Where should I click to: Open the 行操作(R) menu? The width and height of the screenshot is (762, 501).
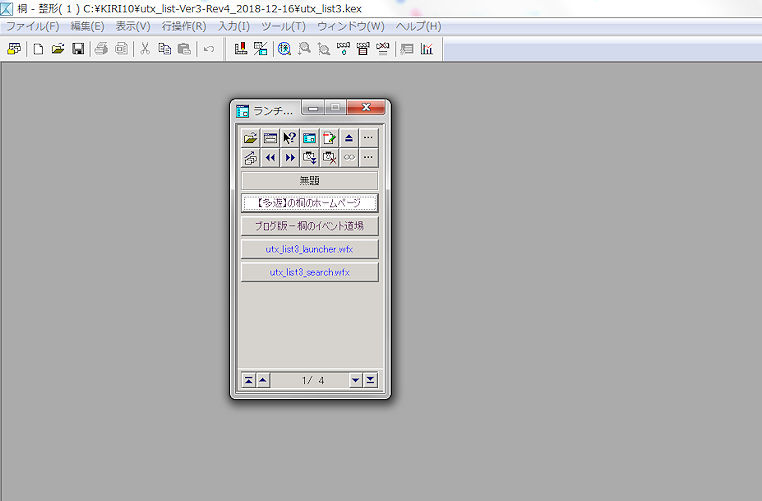pyautogui.click(x=184, y=26)
